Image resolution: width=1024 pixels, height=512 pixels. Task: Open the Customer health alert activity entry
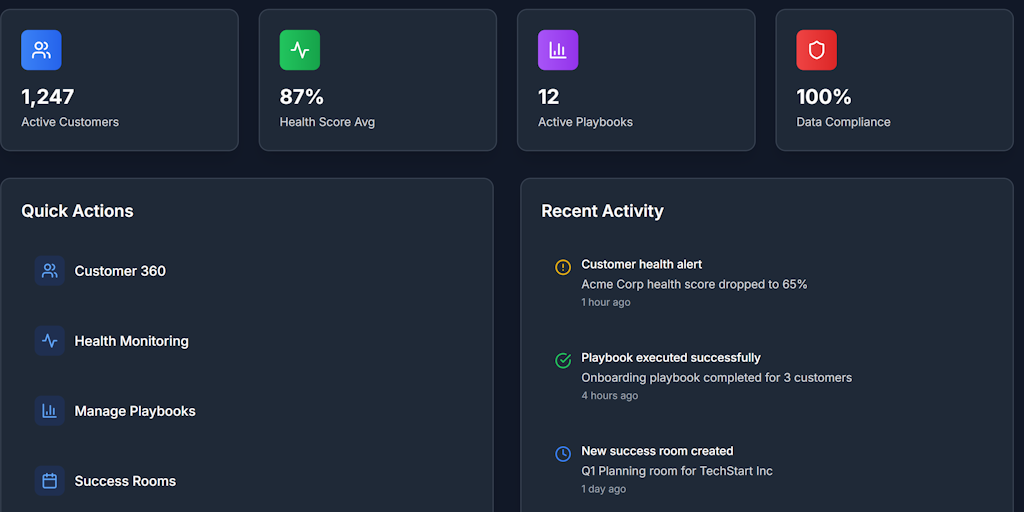click(x=767, y=283)
